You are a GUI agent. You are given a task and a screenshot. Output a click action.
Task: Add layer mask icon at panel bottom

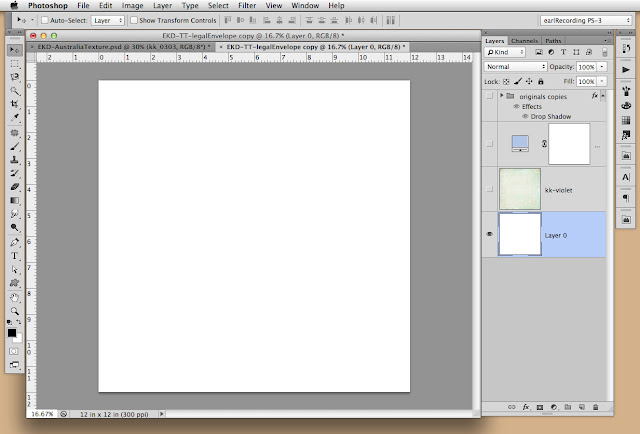540,407
